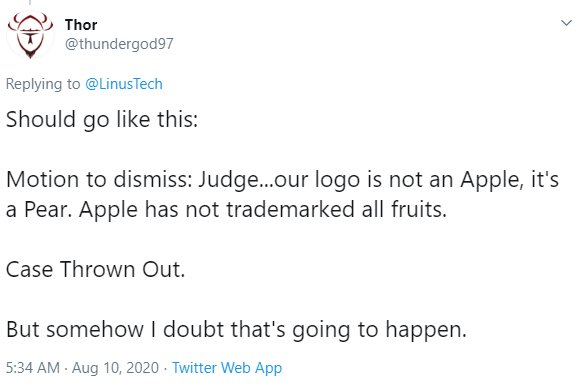
Task: Click the display name Thor
Action: (81, 25)
